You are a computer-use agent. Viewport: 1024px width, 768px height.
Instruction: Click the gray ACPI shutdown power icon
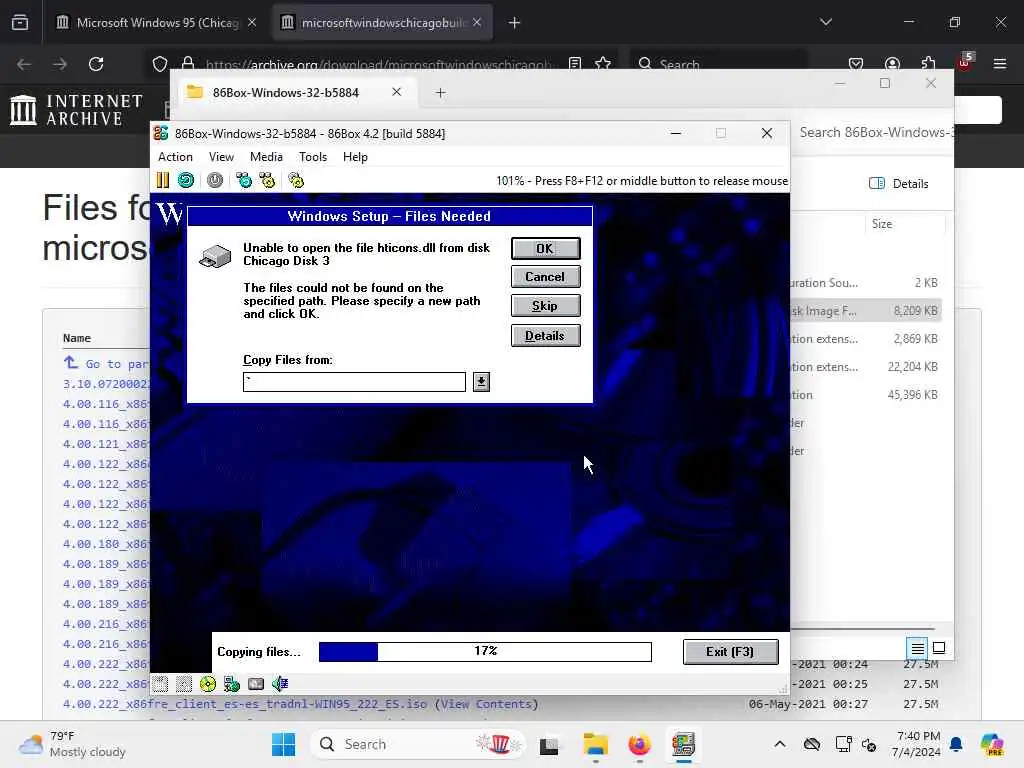215,180
